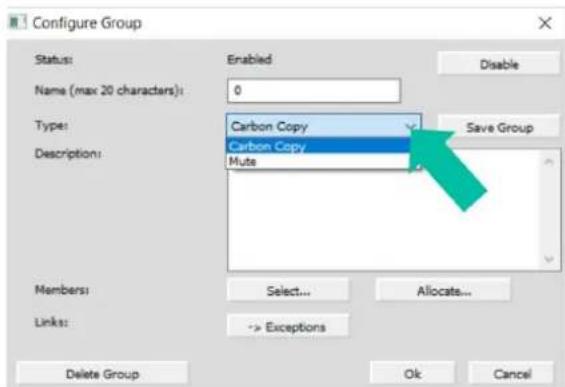This screenshot has width=565, height=387.
Task: Close the Configure Group dialog
Action: click(x=545, y=23)
